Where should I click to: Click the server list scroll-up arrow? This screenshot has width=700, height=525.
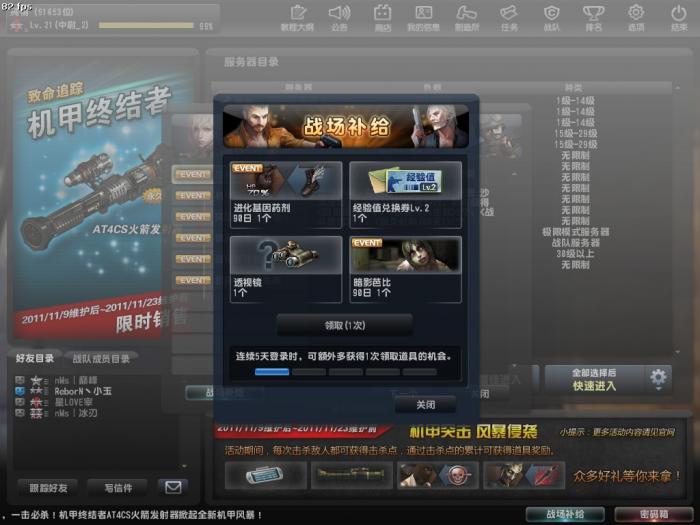[x=678, y=88]
